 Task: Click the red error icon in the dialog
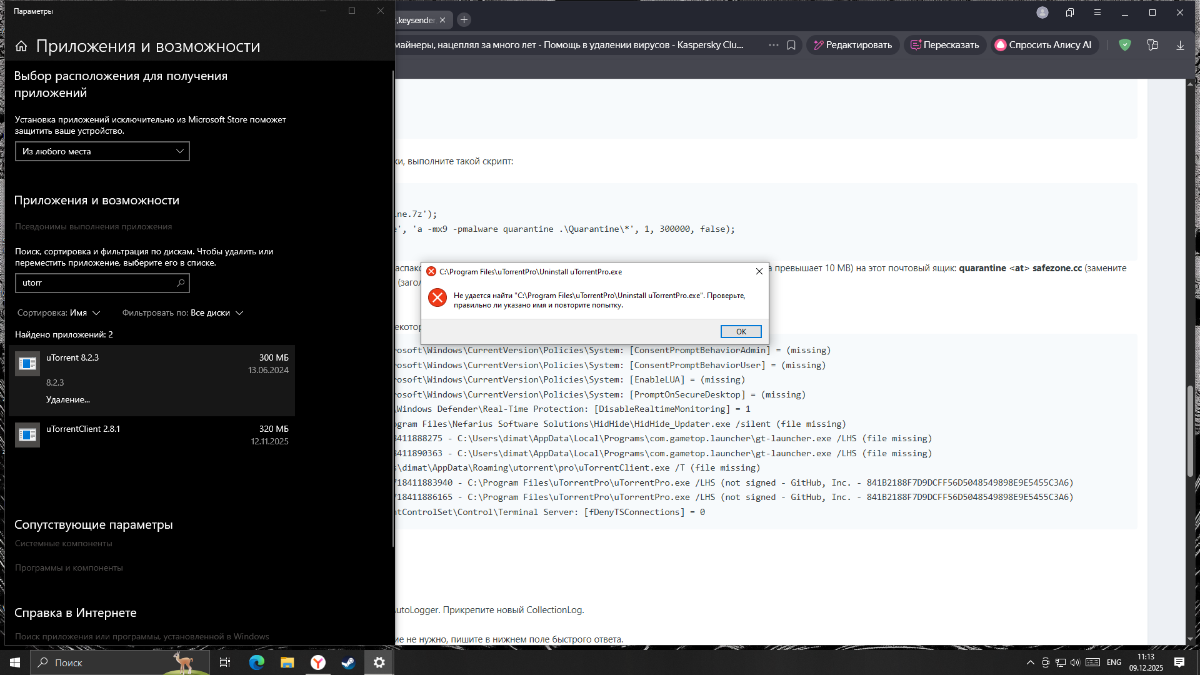437,298
